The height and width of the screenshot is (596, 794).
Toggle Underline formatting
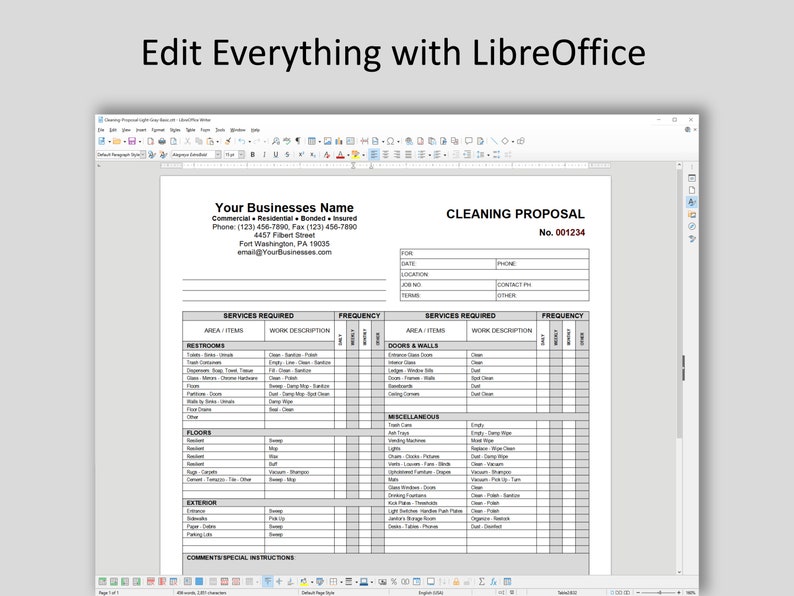pyautogui.click(x=275, y=154)
